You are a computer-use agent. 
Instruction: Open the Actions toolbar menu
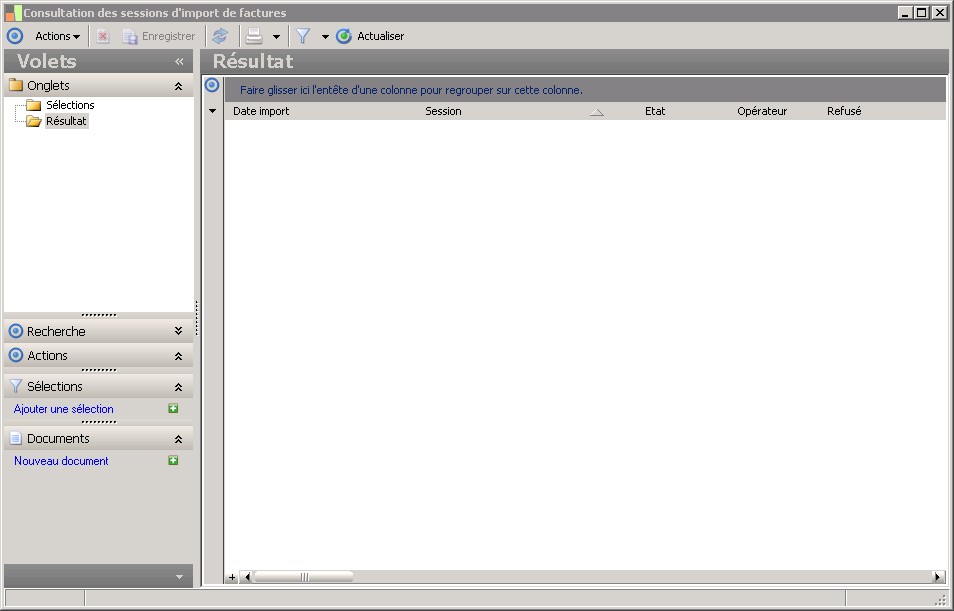coord(57,37)
